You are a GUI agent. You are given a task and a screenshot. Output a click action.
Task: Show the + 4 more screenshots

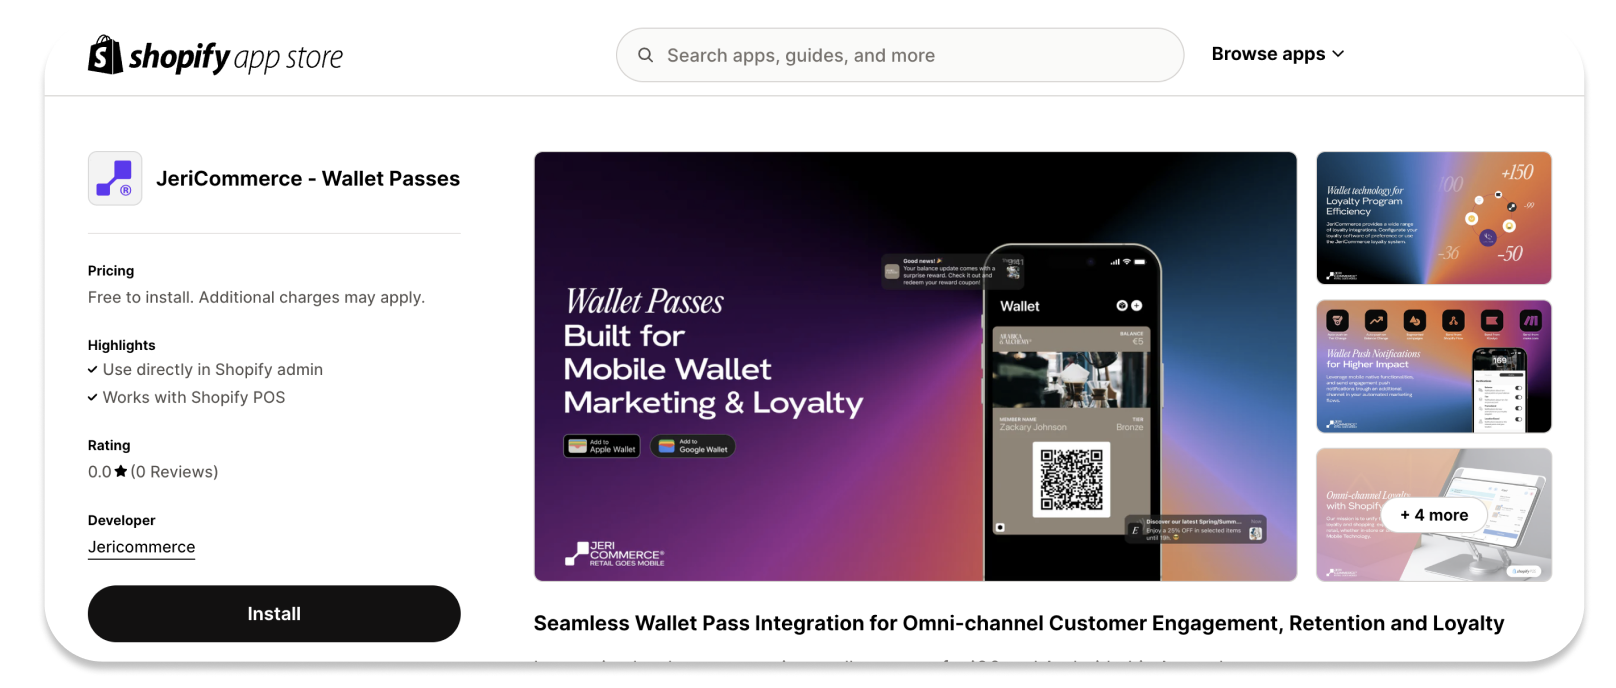tap(1434, 515)
